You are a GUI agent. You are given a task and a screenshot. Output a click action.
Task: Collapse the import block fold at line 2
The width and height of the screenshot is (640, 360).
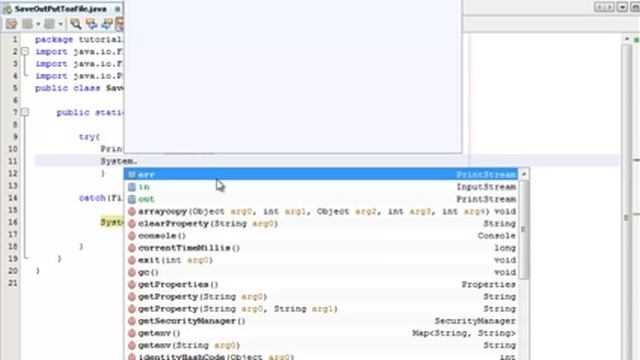click(25, 51)
